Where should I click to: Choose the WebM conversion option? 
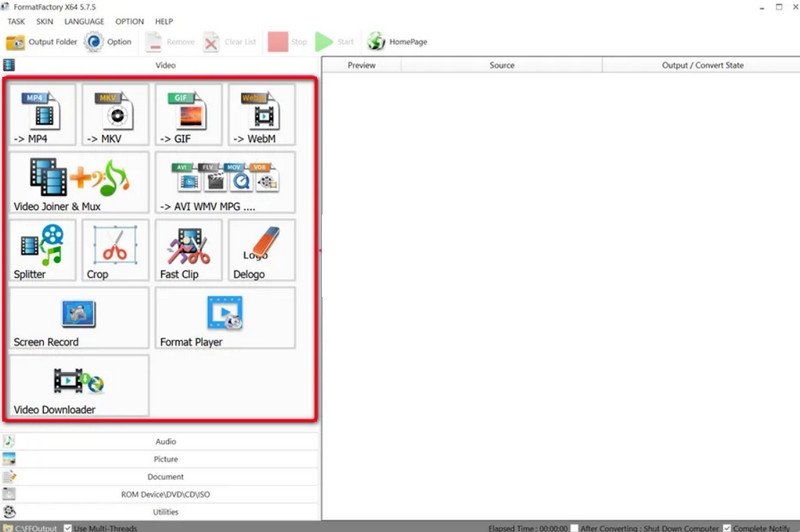pyautogui.click(x=261, y=115)
